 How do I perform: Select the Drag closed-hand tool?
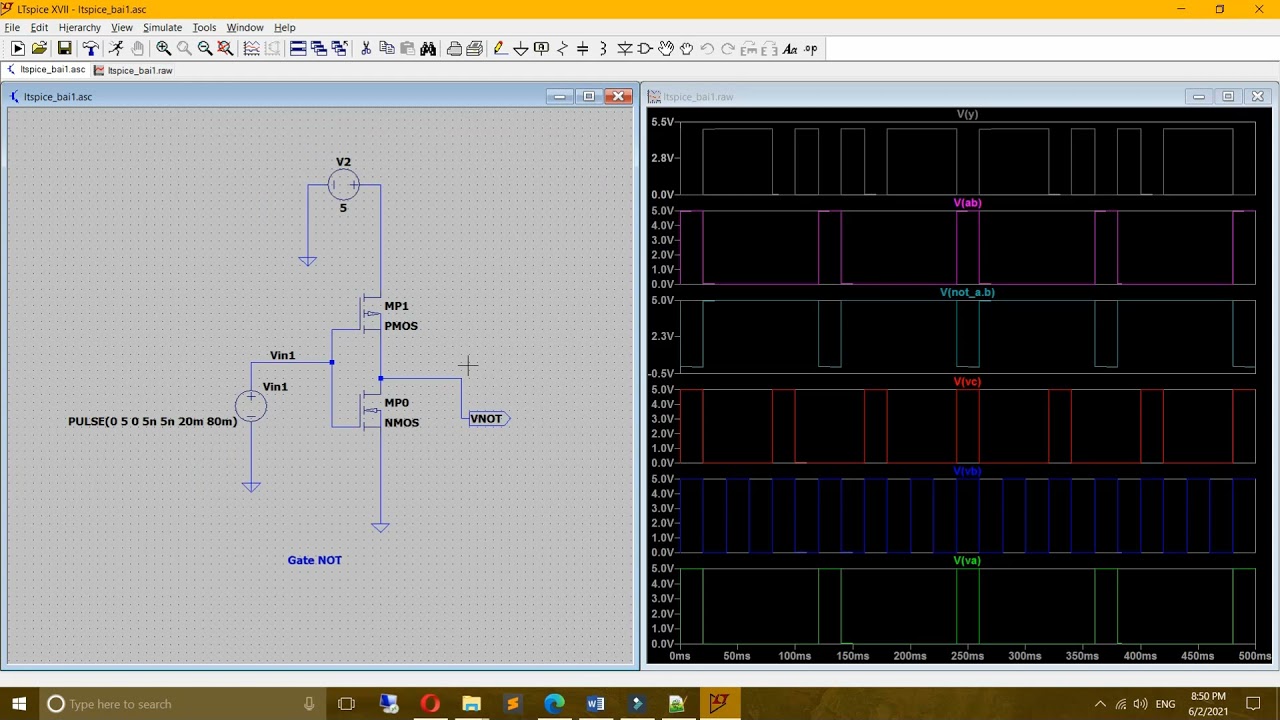tap(686, 49)
